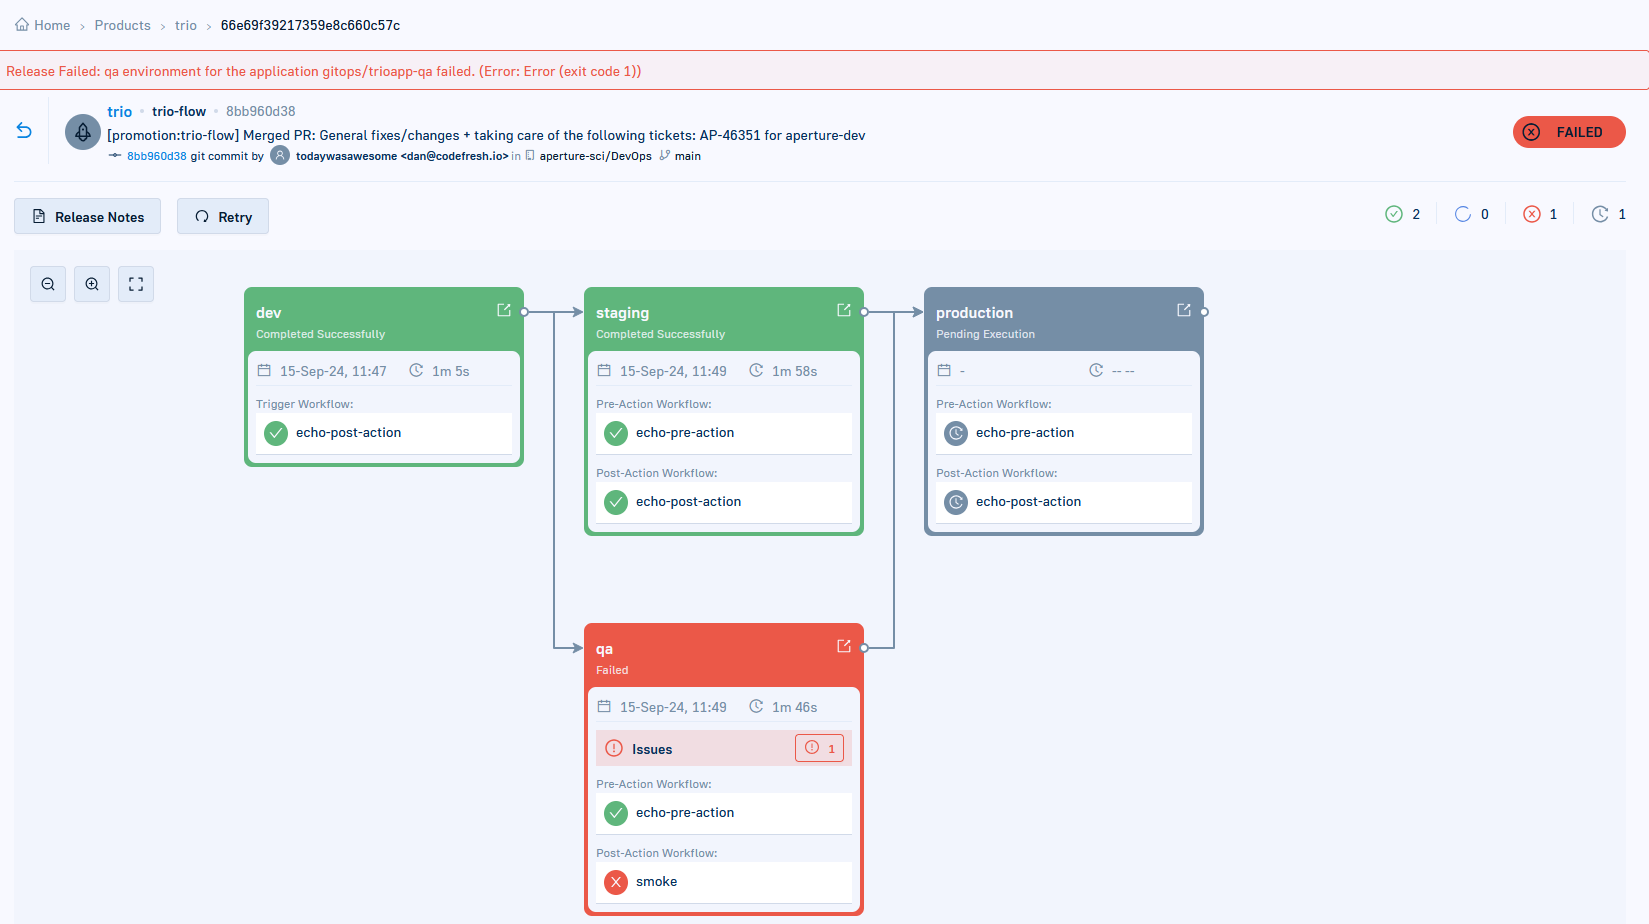Open the production environment external link
Screen dimensions: 1649x924
click(x=1184, y=310)
